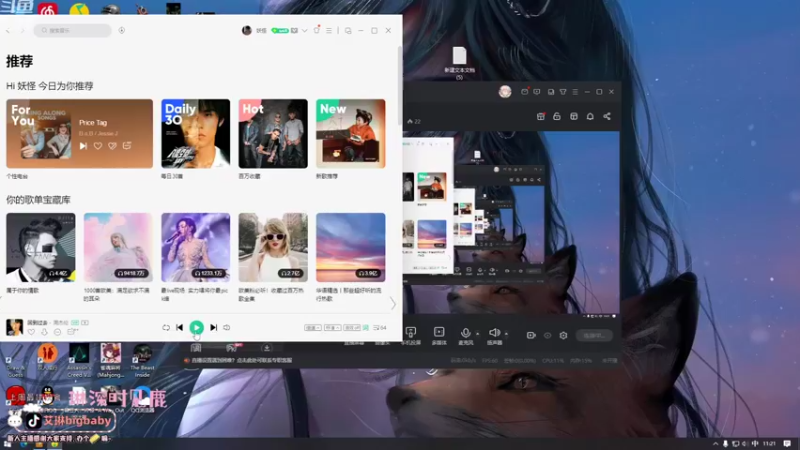Click the music player vertical scrollbar

click(400, 87)
